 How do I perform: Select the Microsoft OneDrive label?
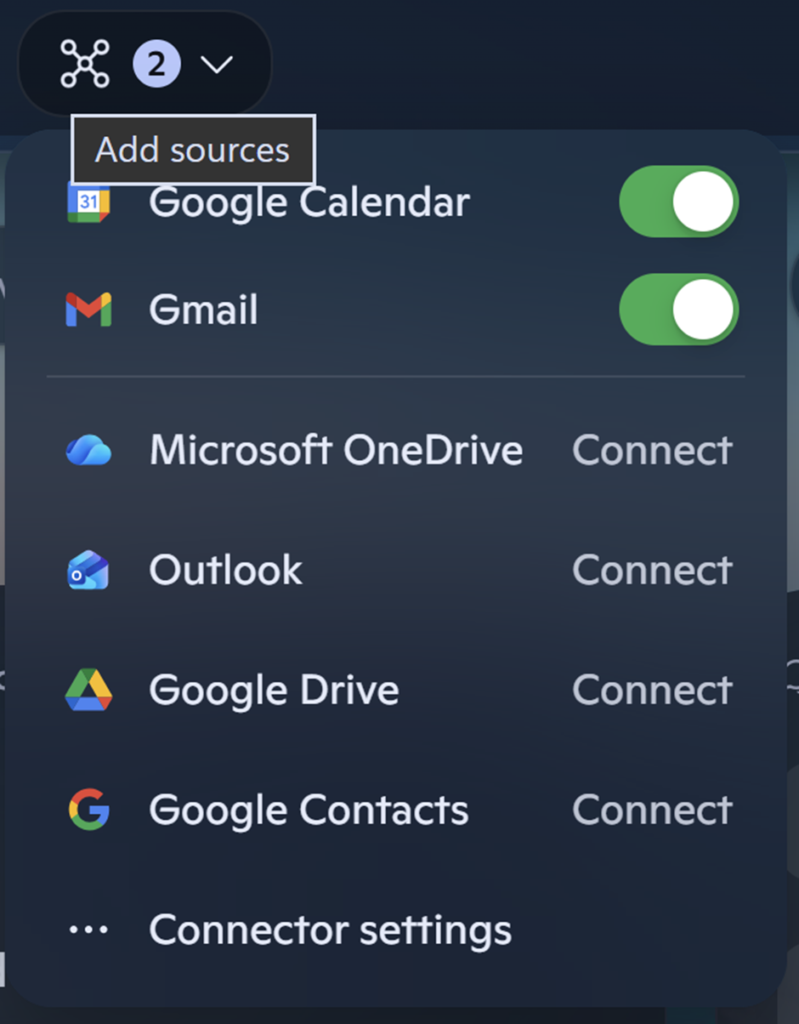coord(336,451)
